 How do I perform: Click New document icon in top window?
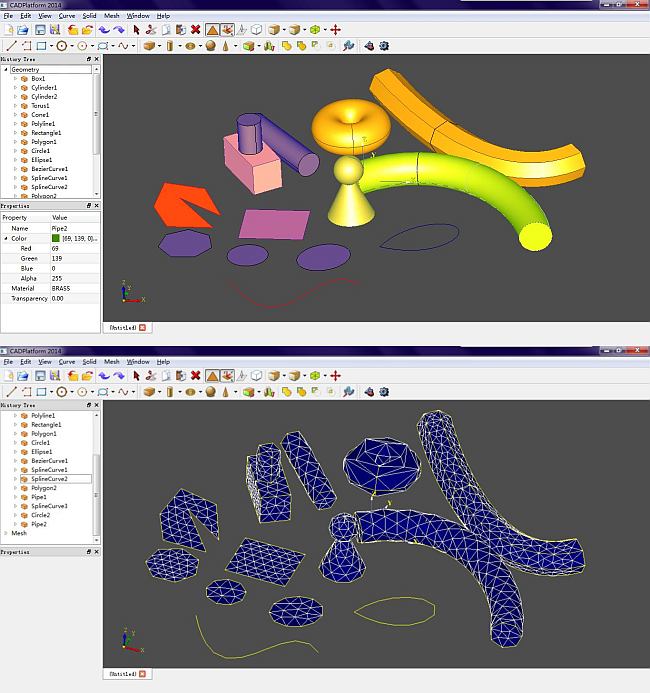pos(9,30)
